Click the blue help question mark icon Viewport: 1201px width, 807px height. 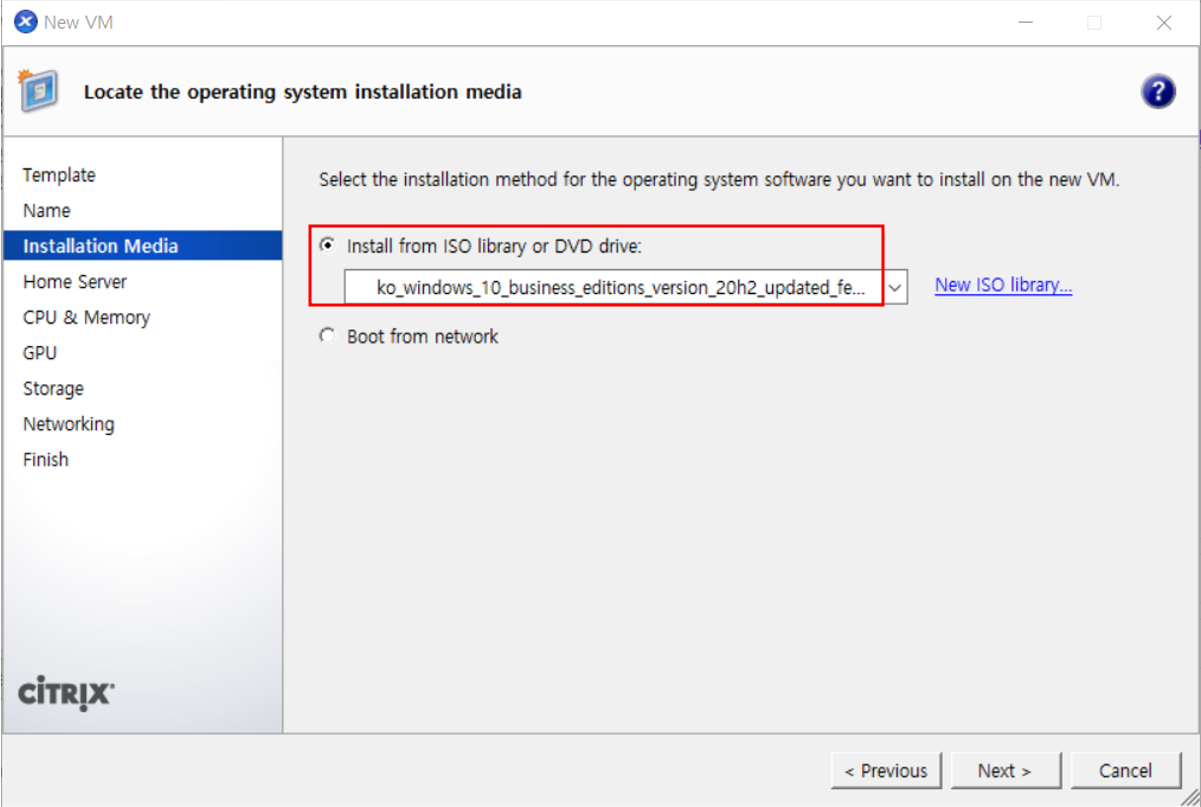point(1157,92)
